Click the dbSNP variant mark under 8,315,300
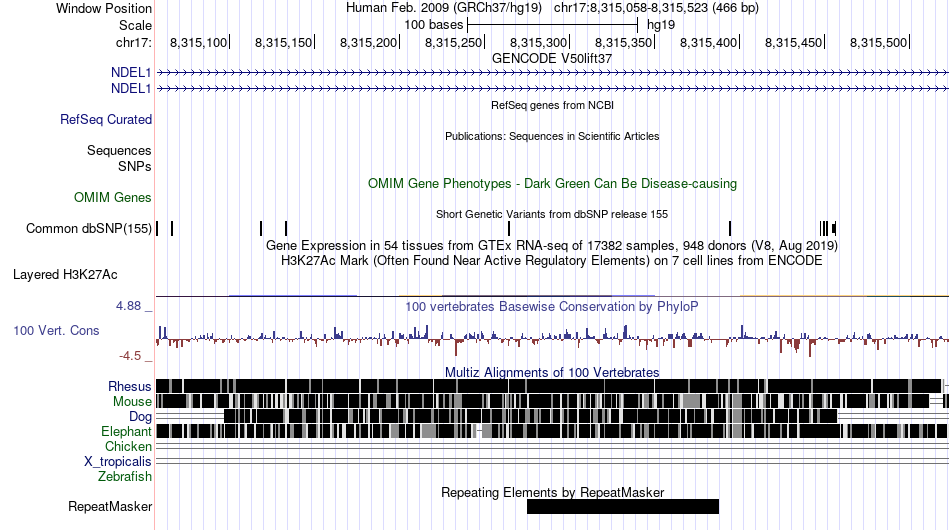 tap(509, 228)
